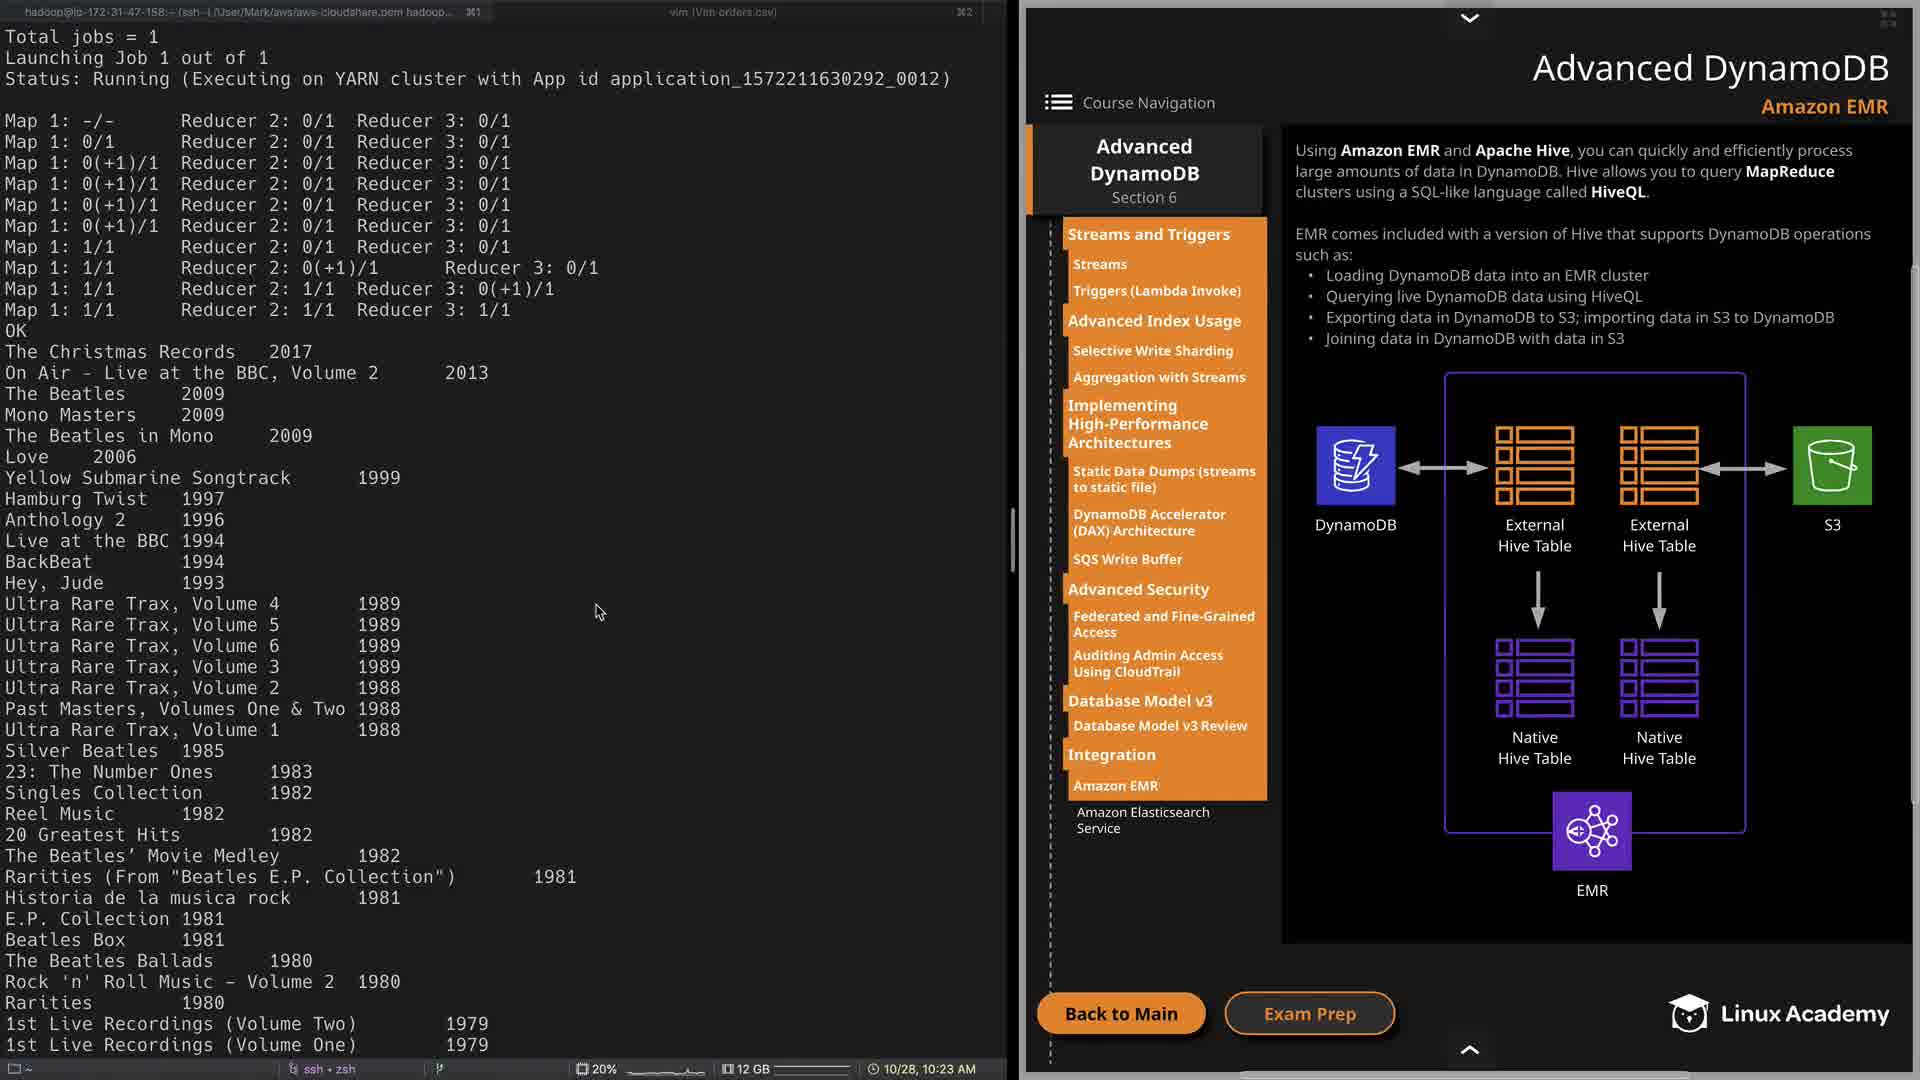Open Course Navigation hamburger icon

pyautogui.click(x=1058, y=102)
